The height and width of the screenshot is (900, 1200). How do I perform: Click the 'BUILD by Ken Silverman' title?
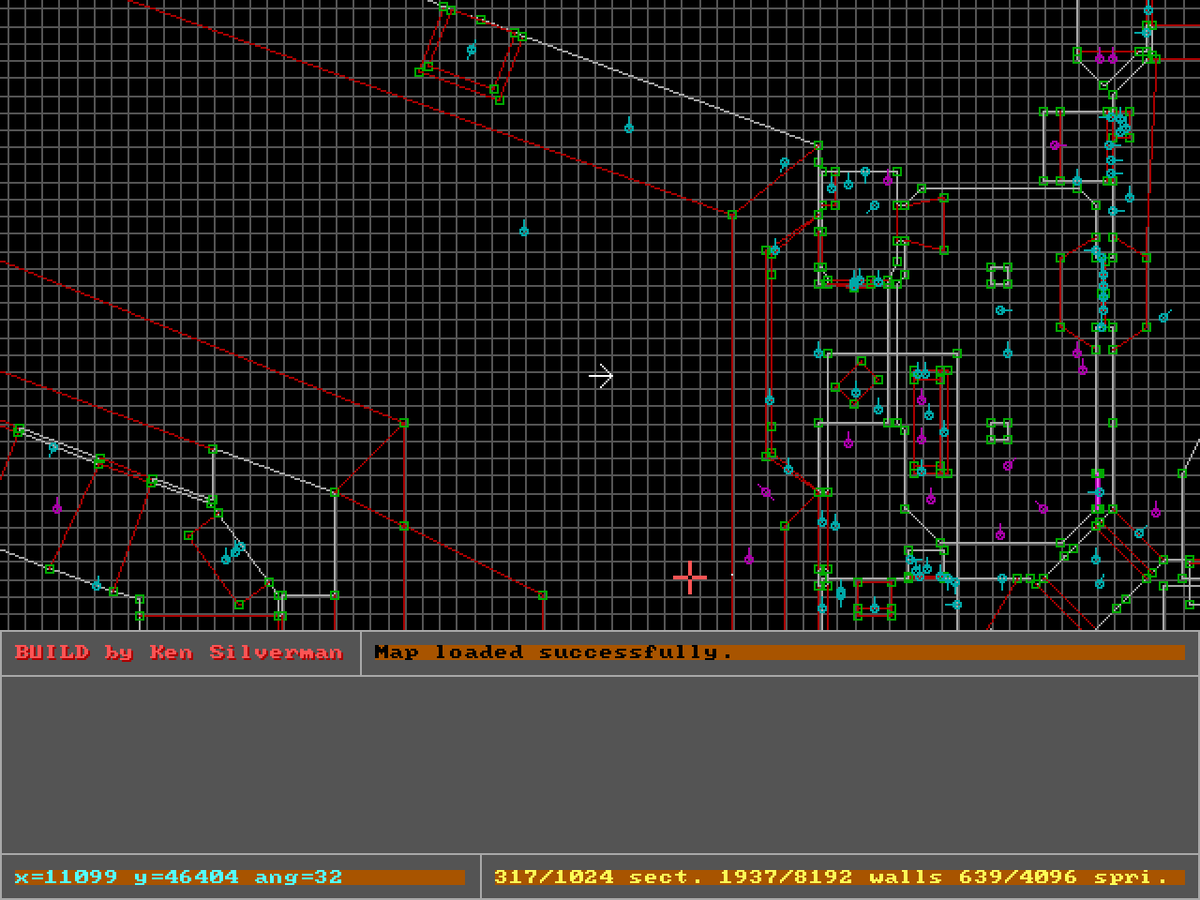[x=179, y=652]
